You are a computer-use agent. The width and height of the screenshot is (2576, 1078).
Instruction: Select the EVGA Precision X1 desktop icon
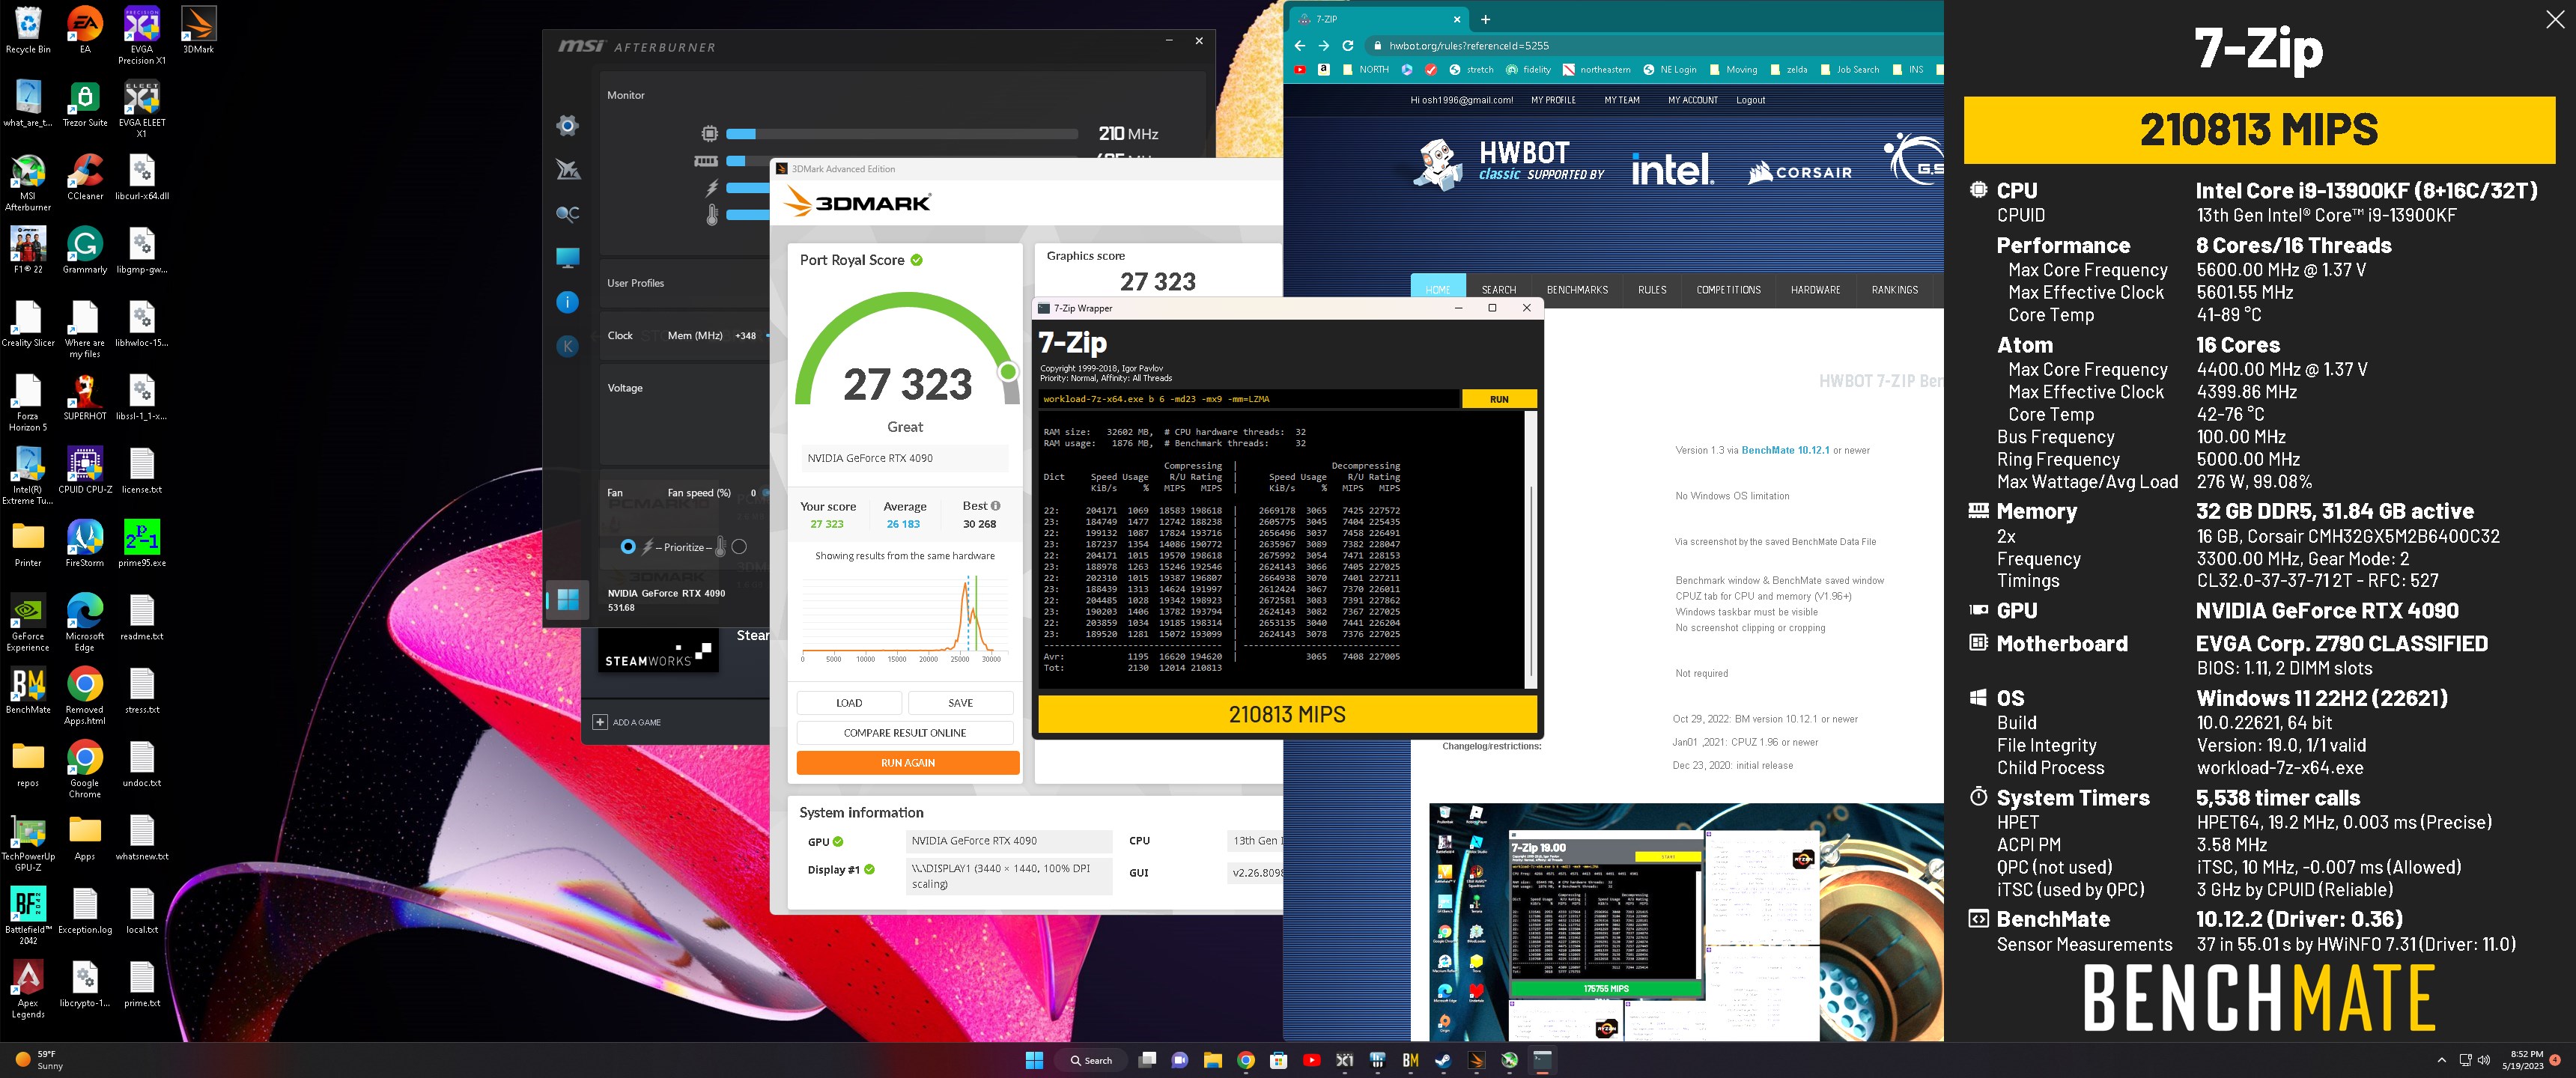click(x=142, y=35)
